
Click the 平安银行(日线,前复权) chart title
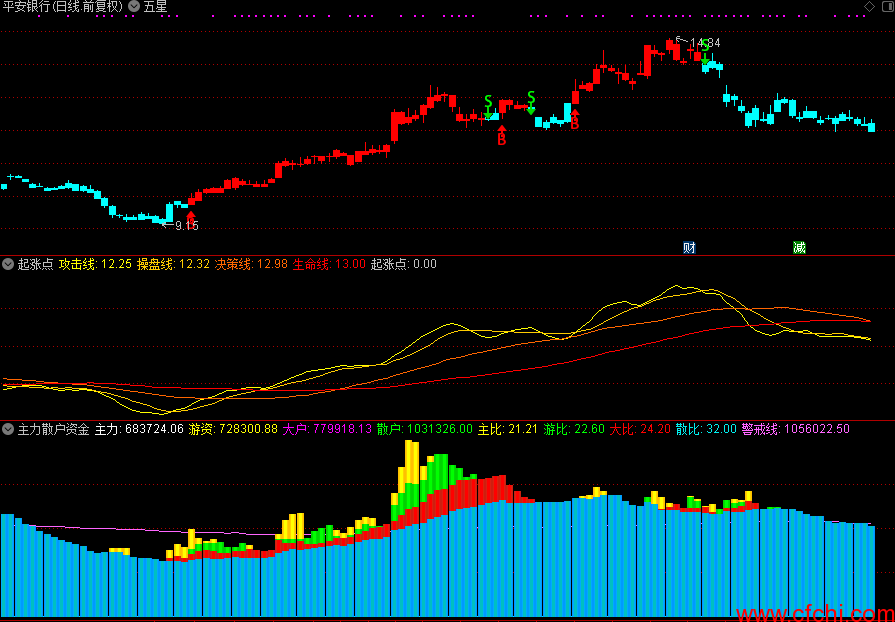point(63,7)
